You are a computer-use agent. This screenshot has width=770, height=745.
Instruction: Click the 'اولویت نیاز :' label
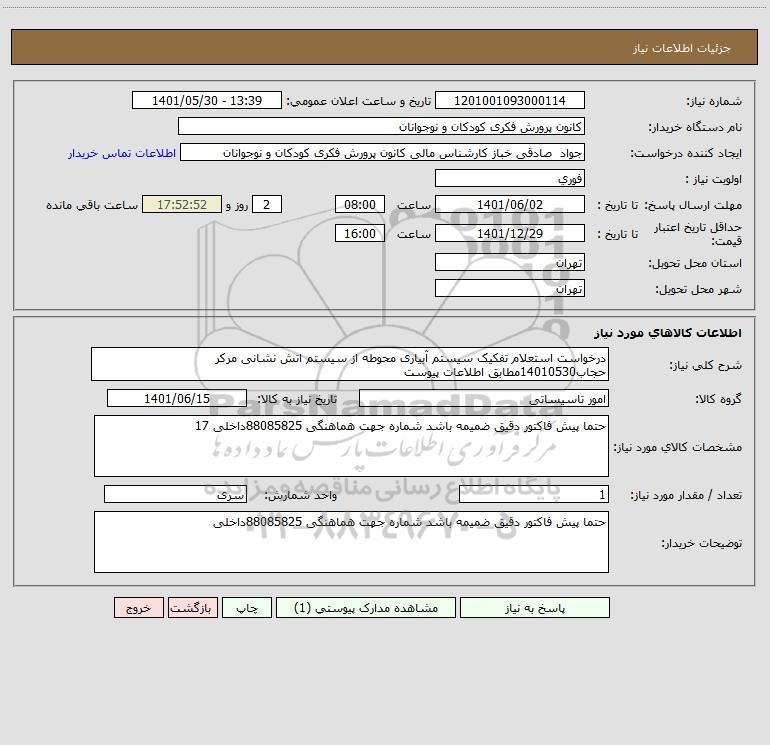click(714, 179)
